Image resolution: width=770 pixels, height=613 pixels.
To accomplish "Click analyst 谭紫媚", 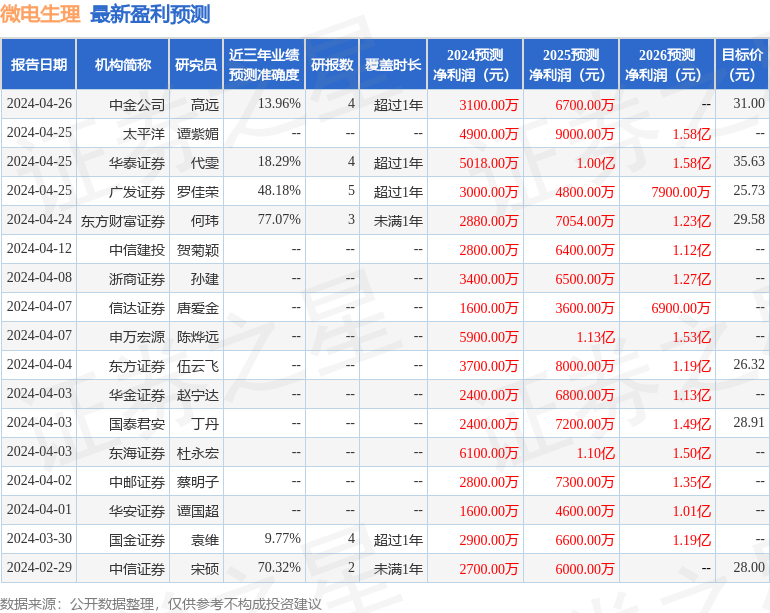I will coord(197,134).
